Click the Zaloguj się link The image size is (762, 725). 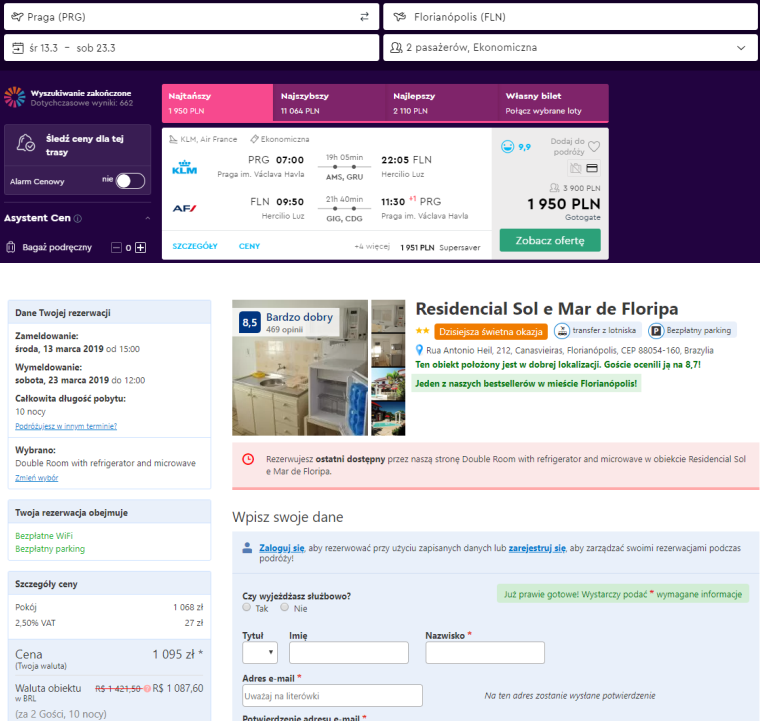click(x=281, y=549)
